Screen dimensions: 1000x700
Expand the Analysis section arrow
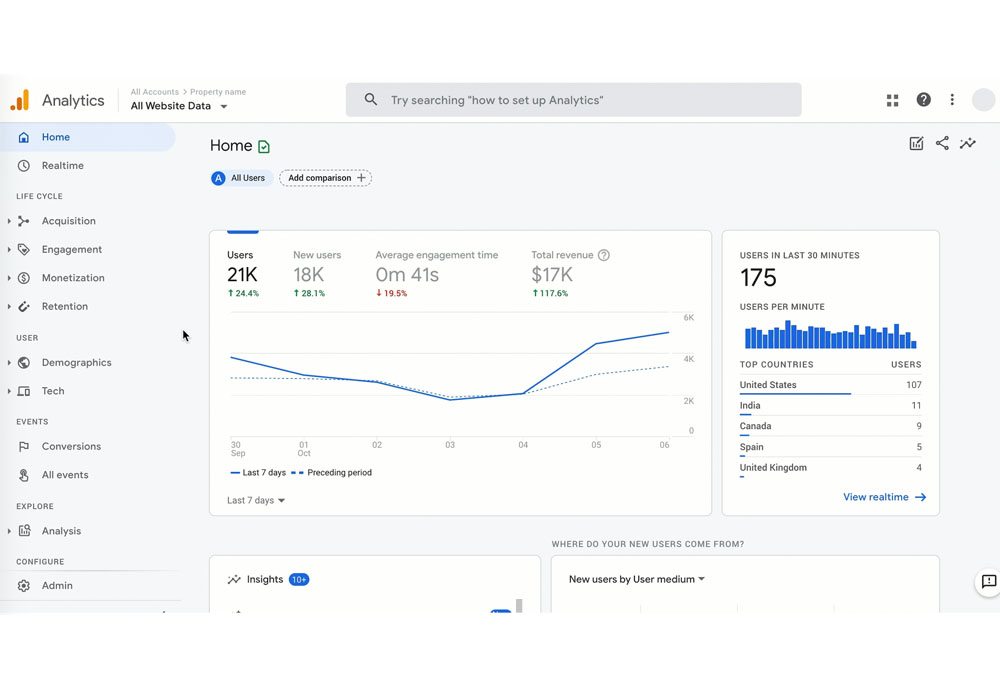(9, 531)
